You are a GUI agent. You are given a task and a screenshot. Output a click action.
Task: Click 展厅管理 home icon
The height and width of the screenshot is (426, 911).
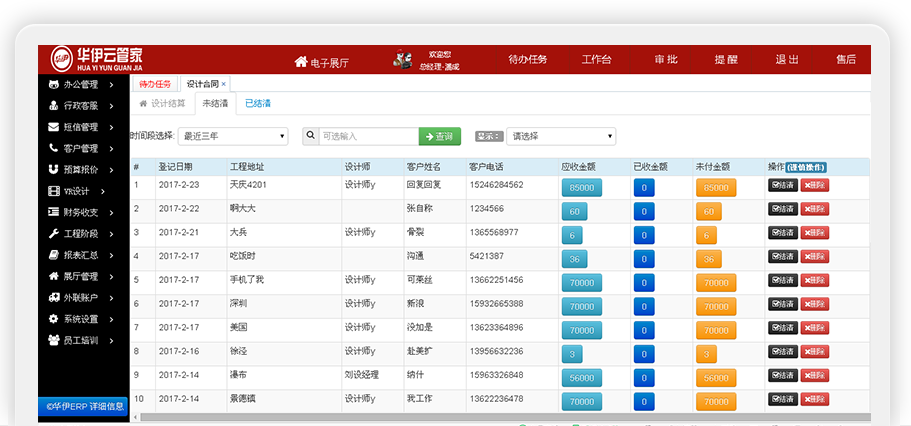point(53,276)
